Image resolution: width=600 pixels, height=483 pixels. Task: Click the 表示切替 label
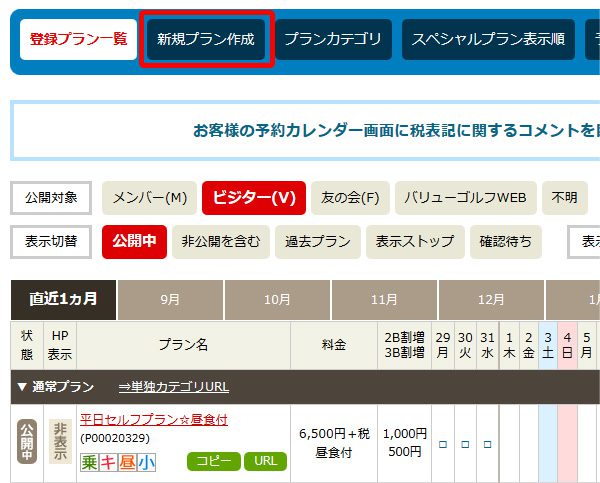pos(51,242)
